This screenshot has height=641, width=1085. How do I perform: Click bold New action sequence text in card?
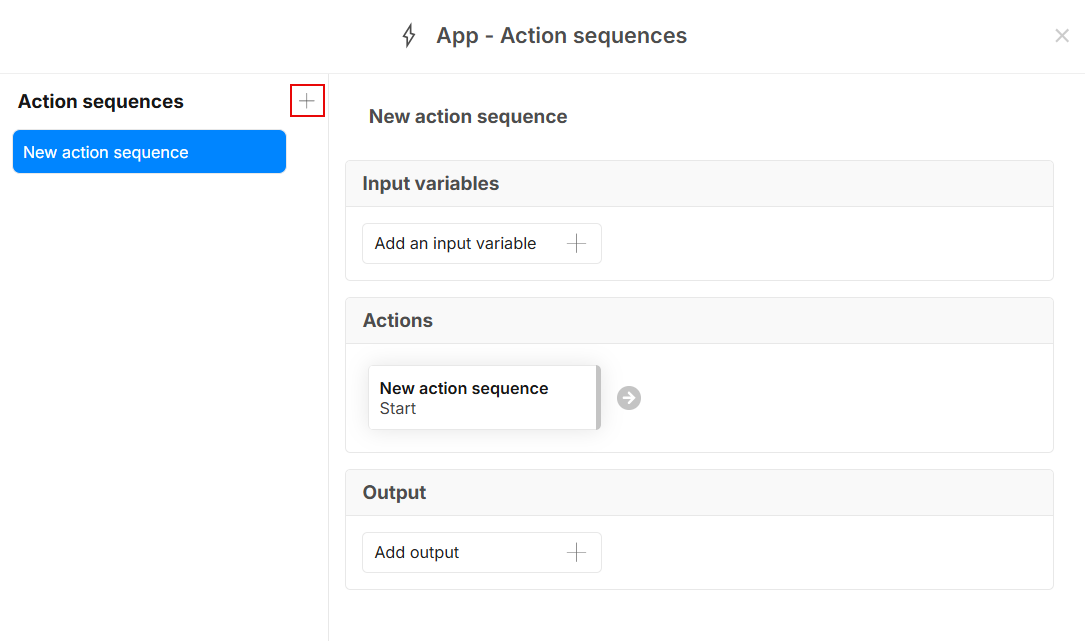coord(464,388)
